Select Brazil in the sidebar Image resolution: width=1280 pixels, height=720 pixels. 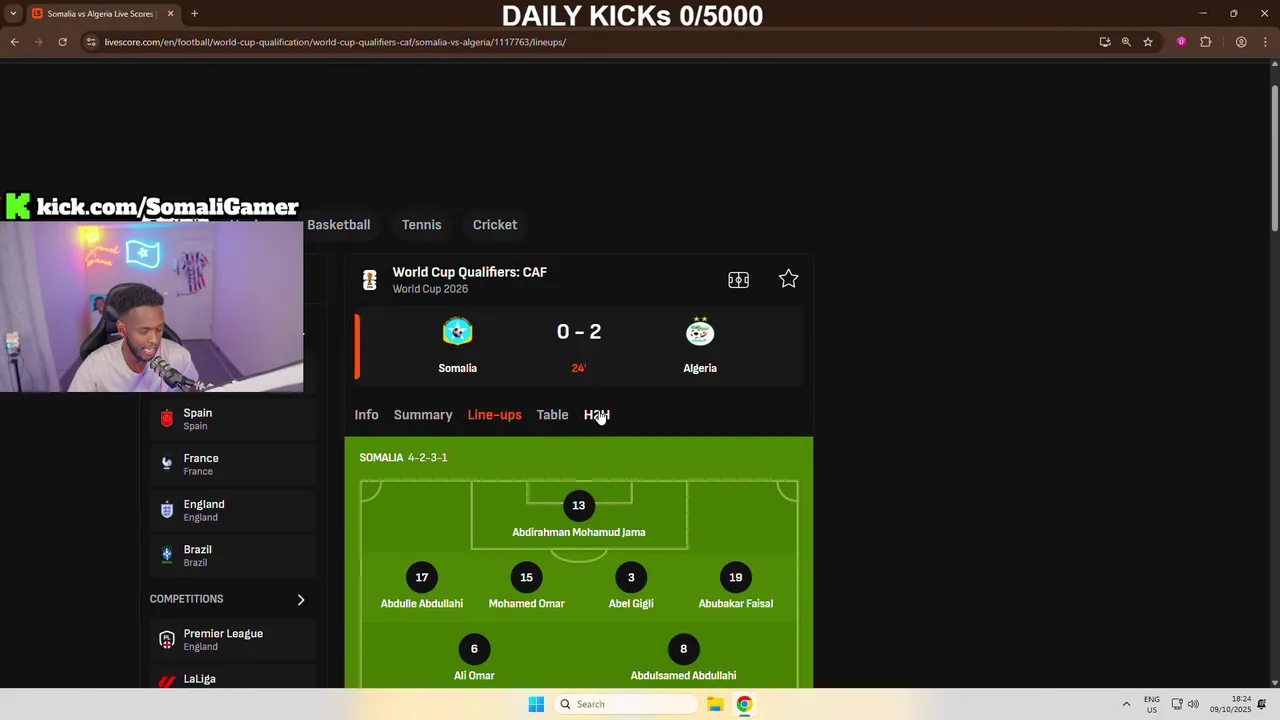coord(233,555)
